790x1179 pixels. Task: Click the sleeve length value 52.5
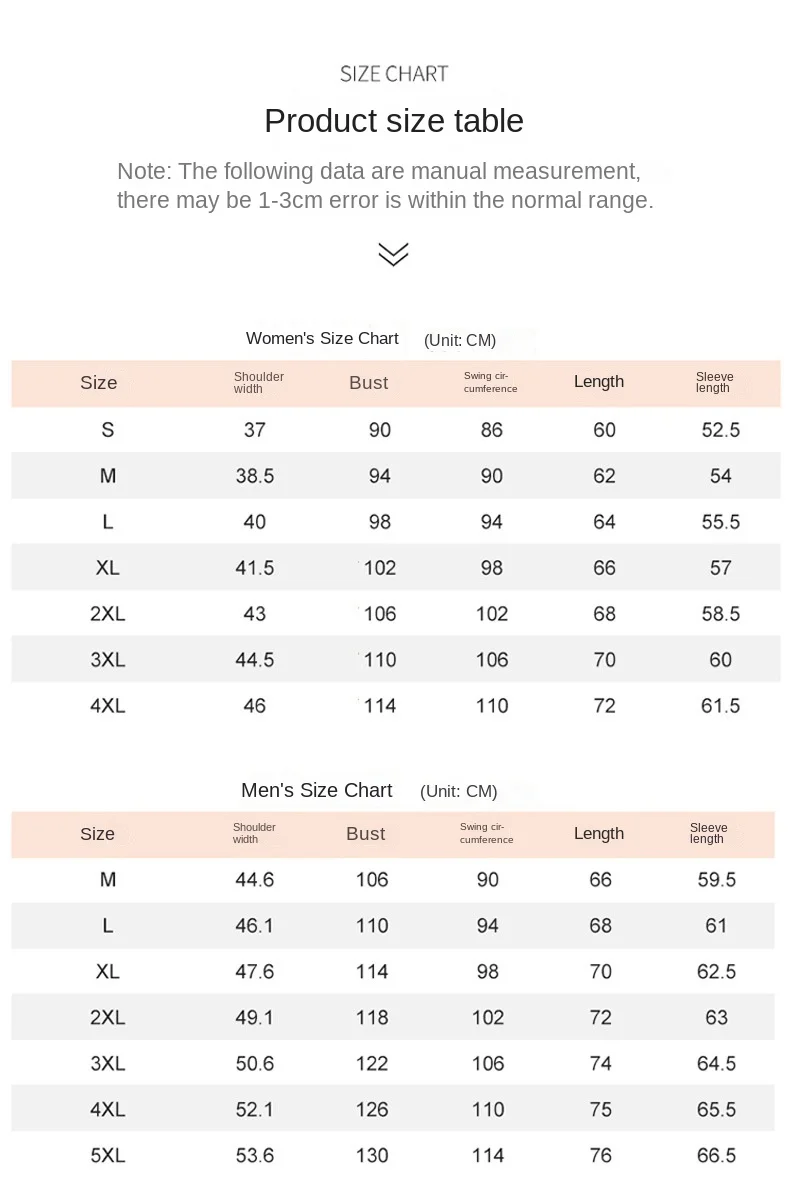[721, 430]
